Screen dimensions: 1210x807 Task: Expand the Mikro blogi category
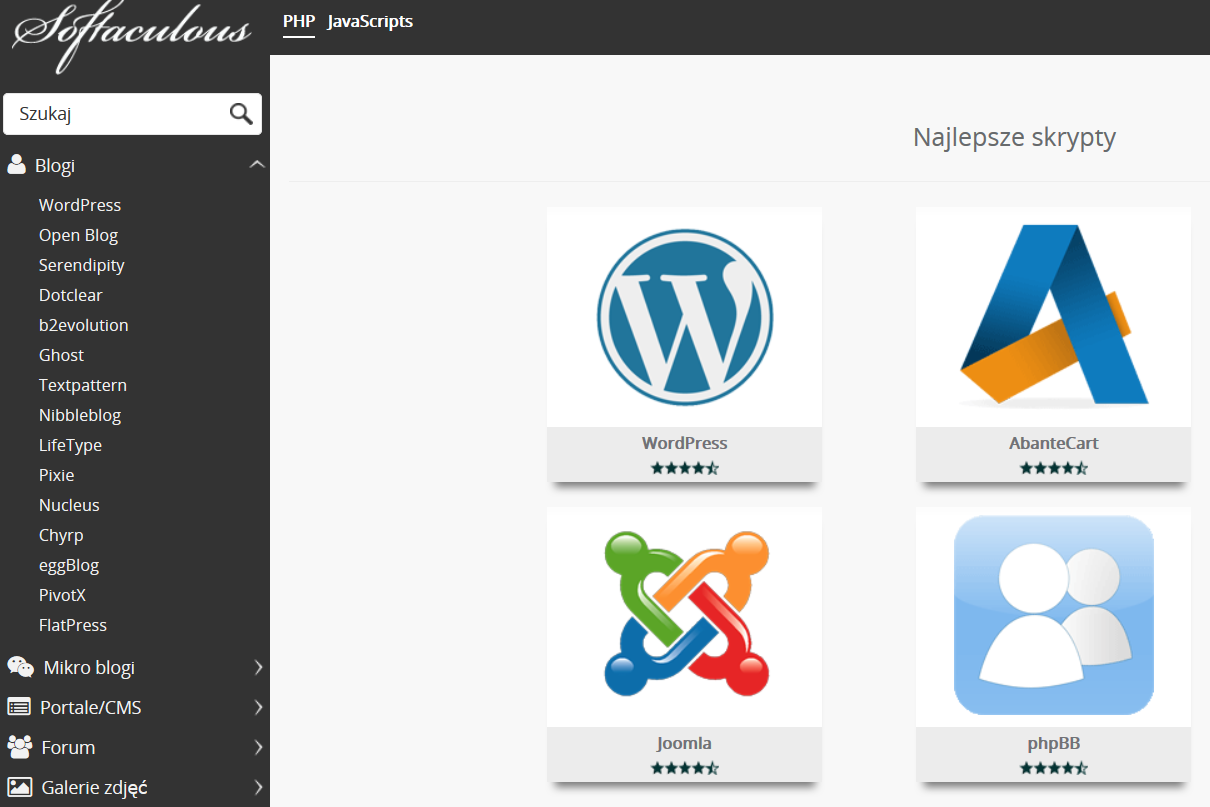[x=258, y=667]
